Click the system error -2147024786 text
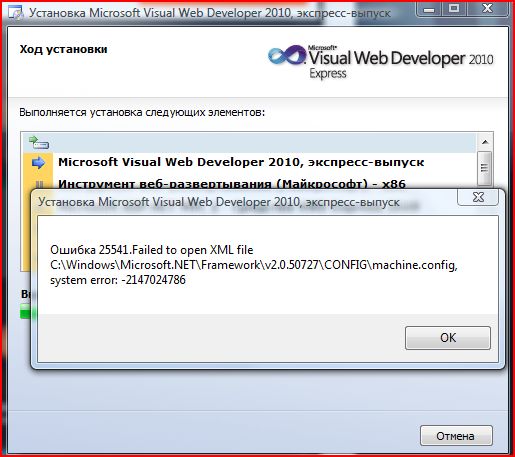The height and width of the screenshot is (457, 515). click(118, 280)
